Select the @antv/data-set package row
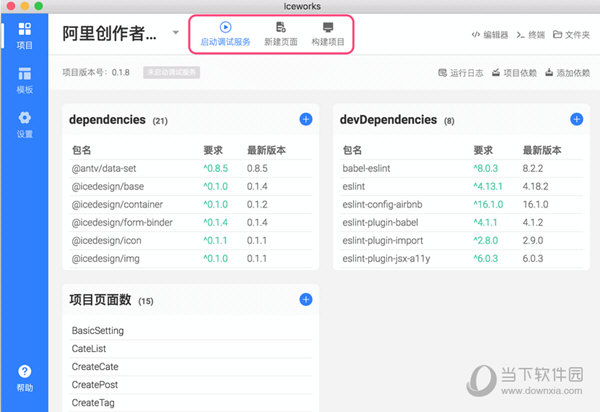This screenshot has width=600, height=412. (191, 168)
